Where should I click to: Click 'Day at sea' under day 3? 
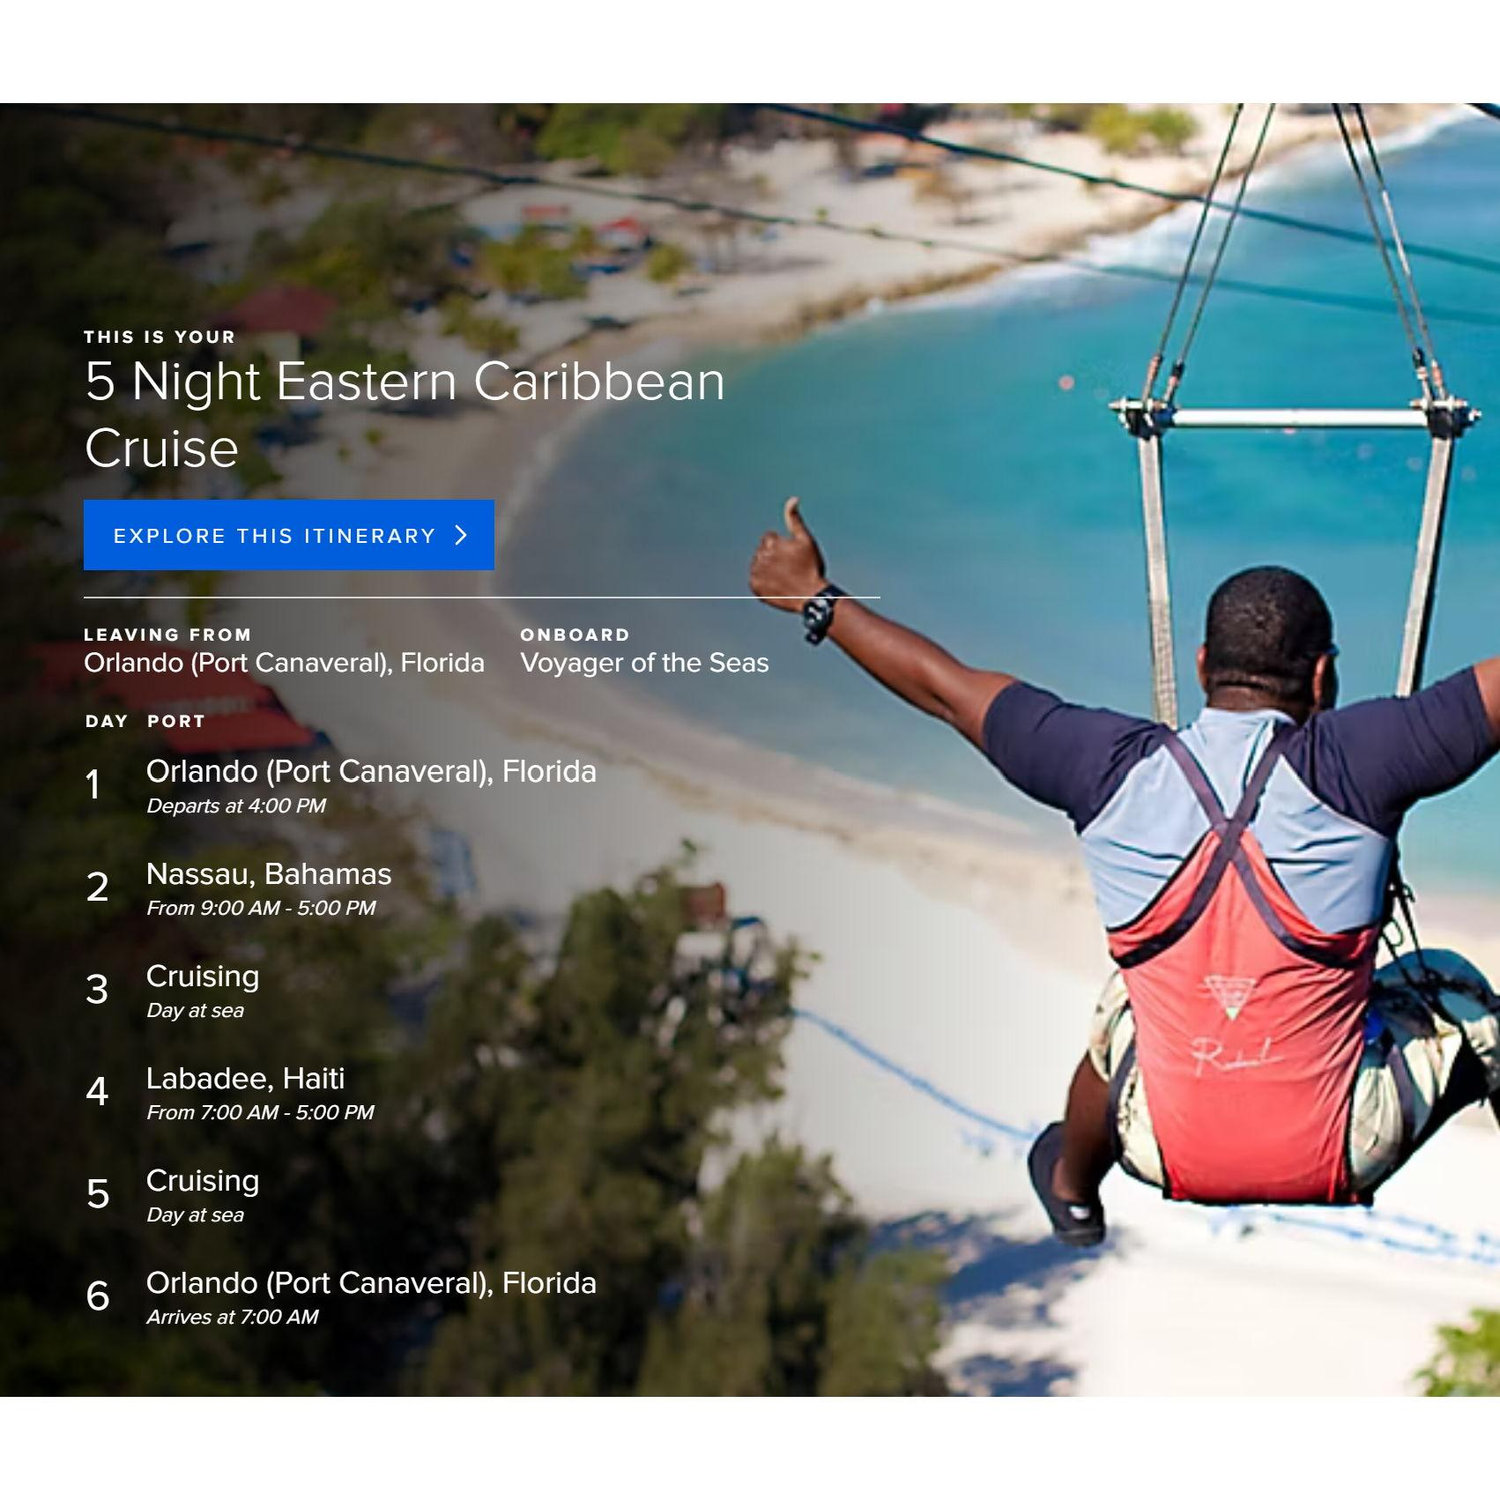(195, 1010)
